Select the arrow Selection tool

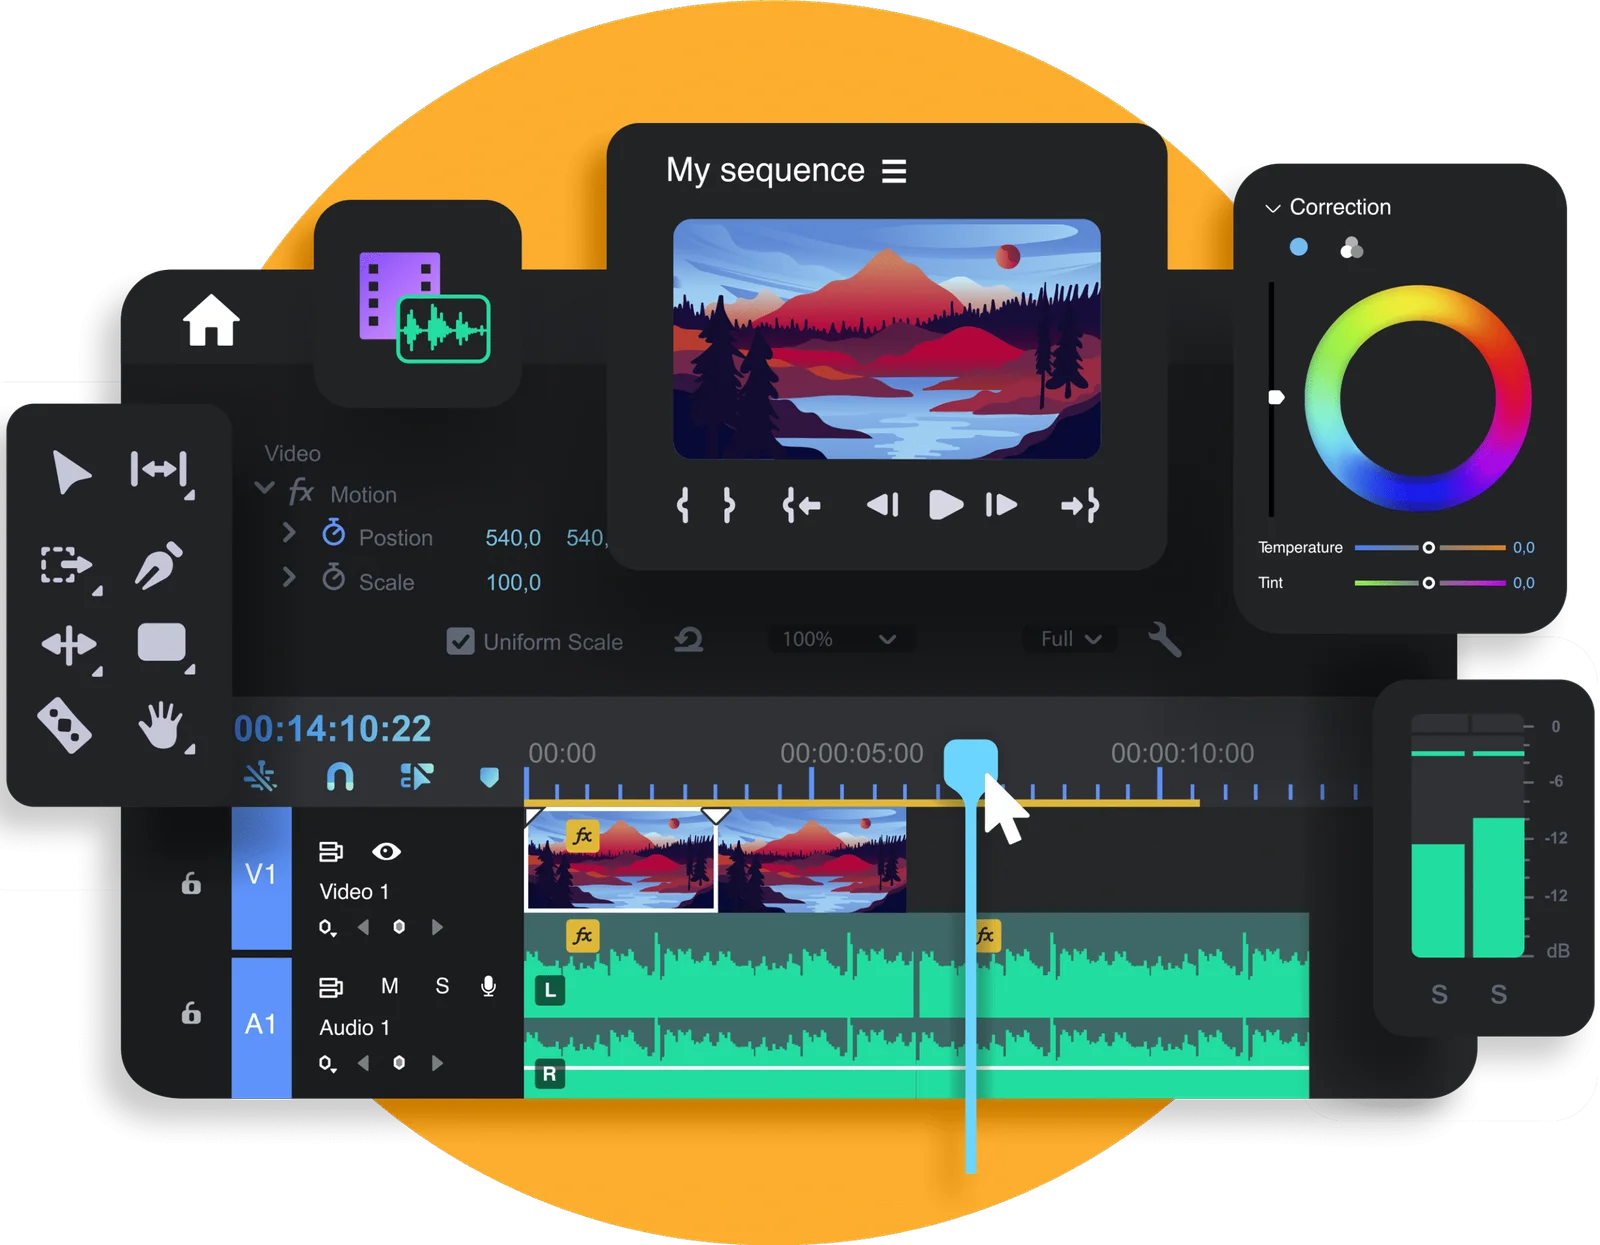[x=70, y=472]
